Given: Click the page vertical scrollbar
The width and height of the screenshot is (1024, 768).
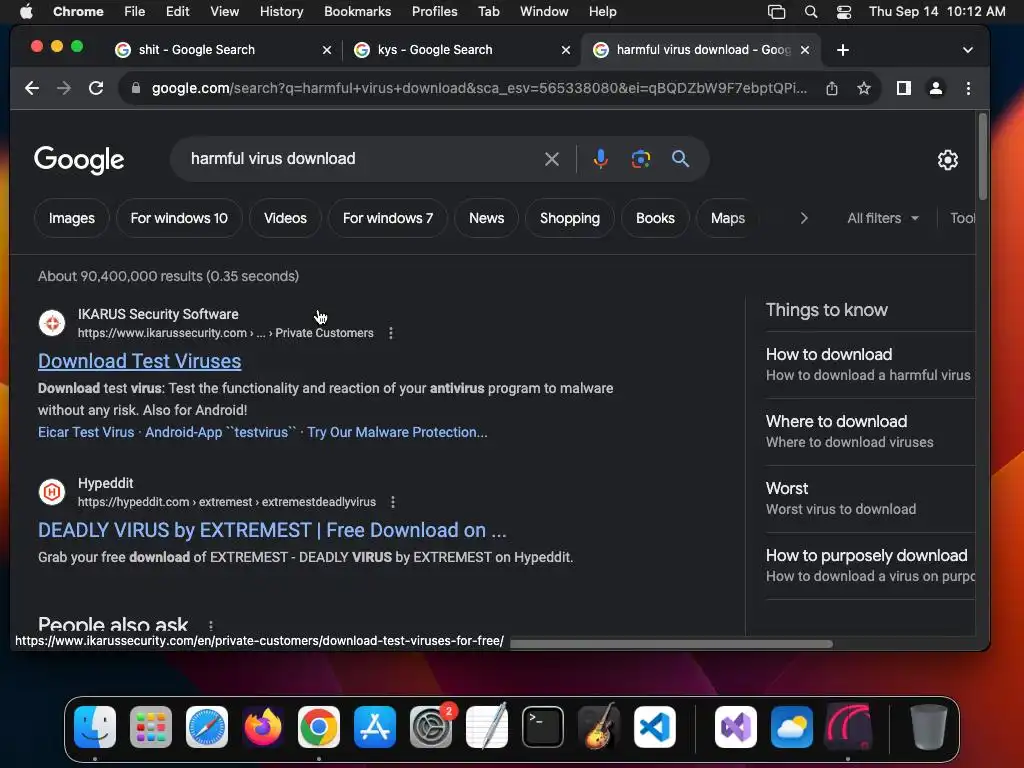Looking at the screenshot, I should point(982,157).
